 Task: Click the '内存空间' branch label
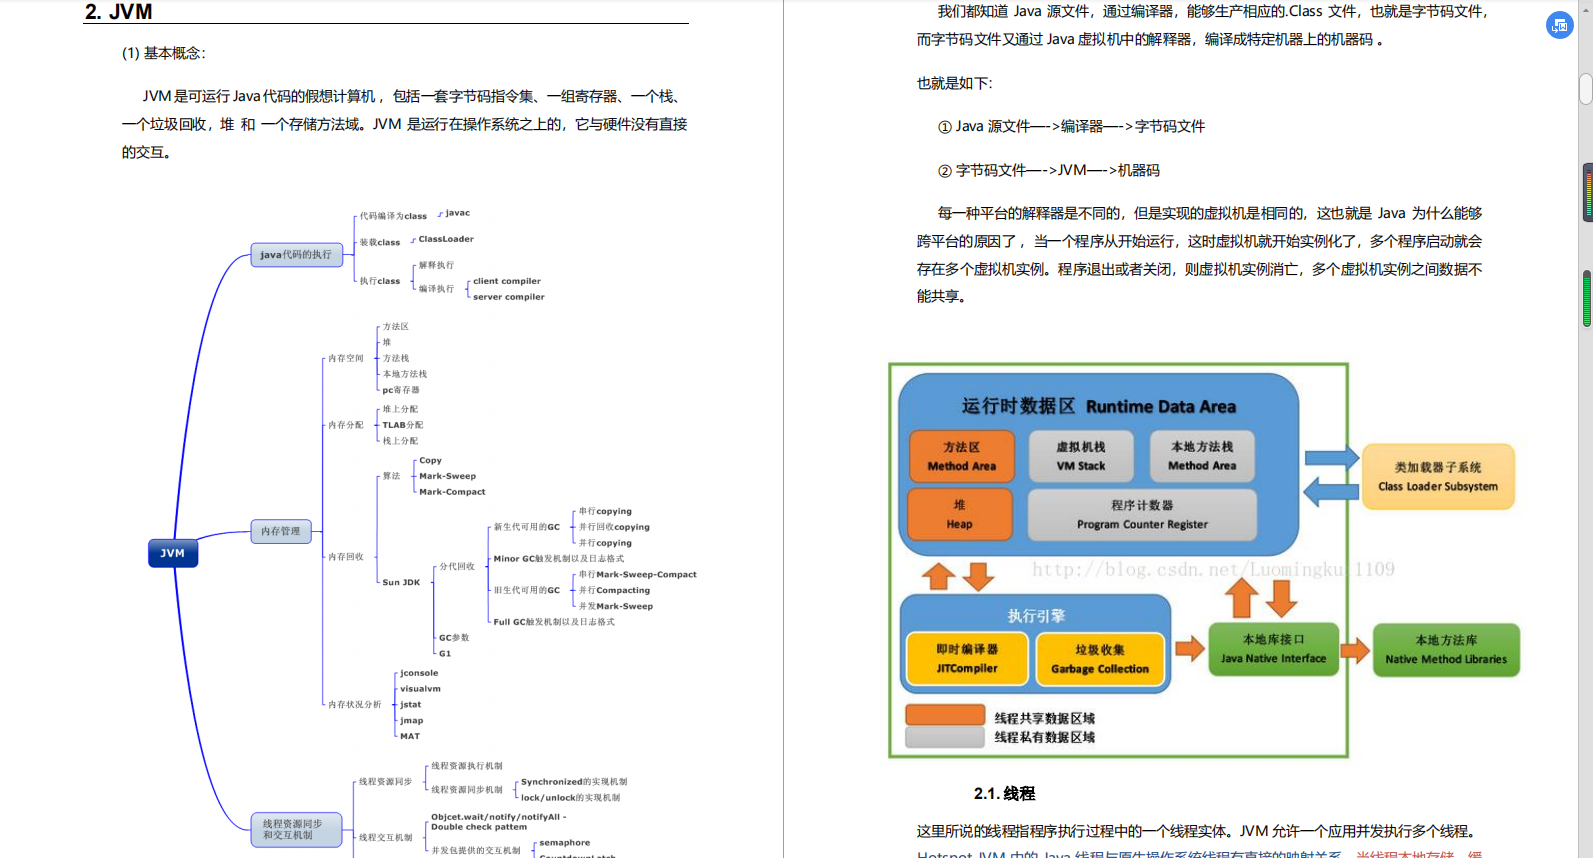[x=346, y=358]
